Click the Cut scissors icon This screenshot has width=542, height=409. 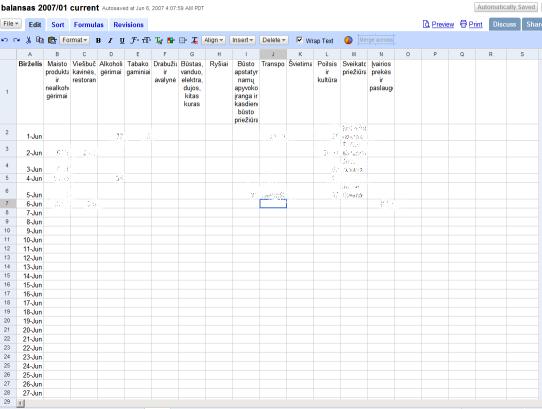tap(28, 40)
